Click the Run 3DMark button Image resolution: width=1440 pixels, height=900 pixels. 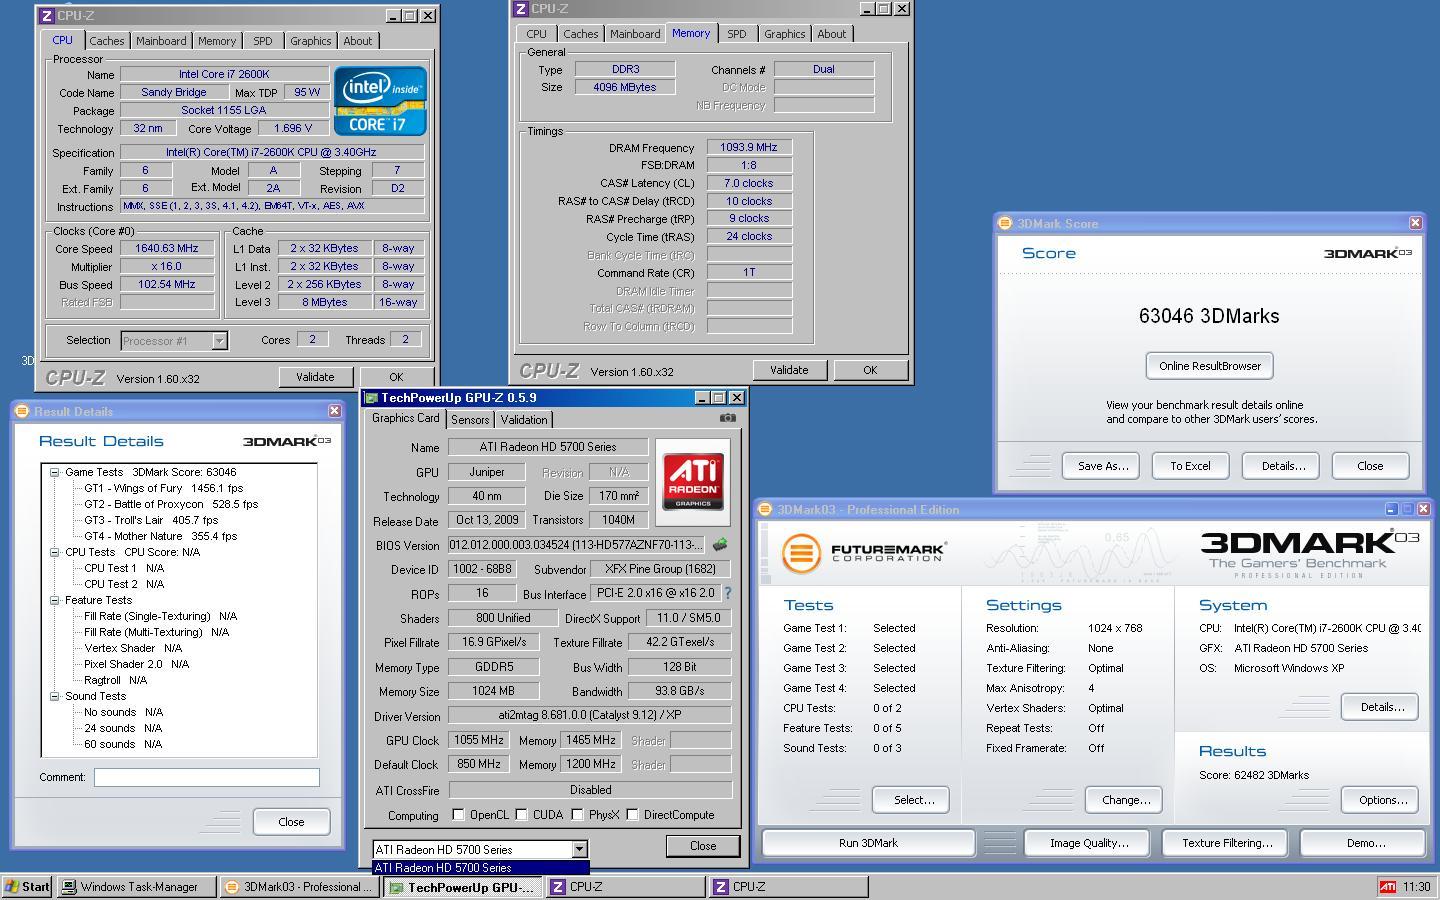868,843
